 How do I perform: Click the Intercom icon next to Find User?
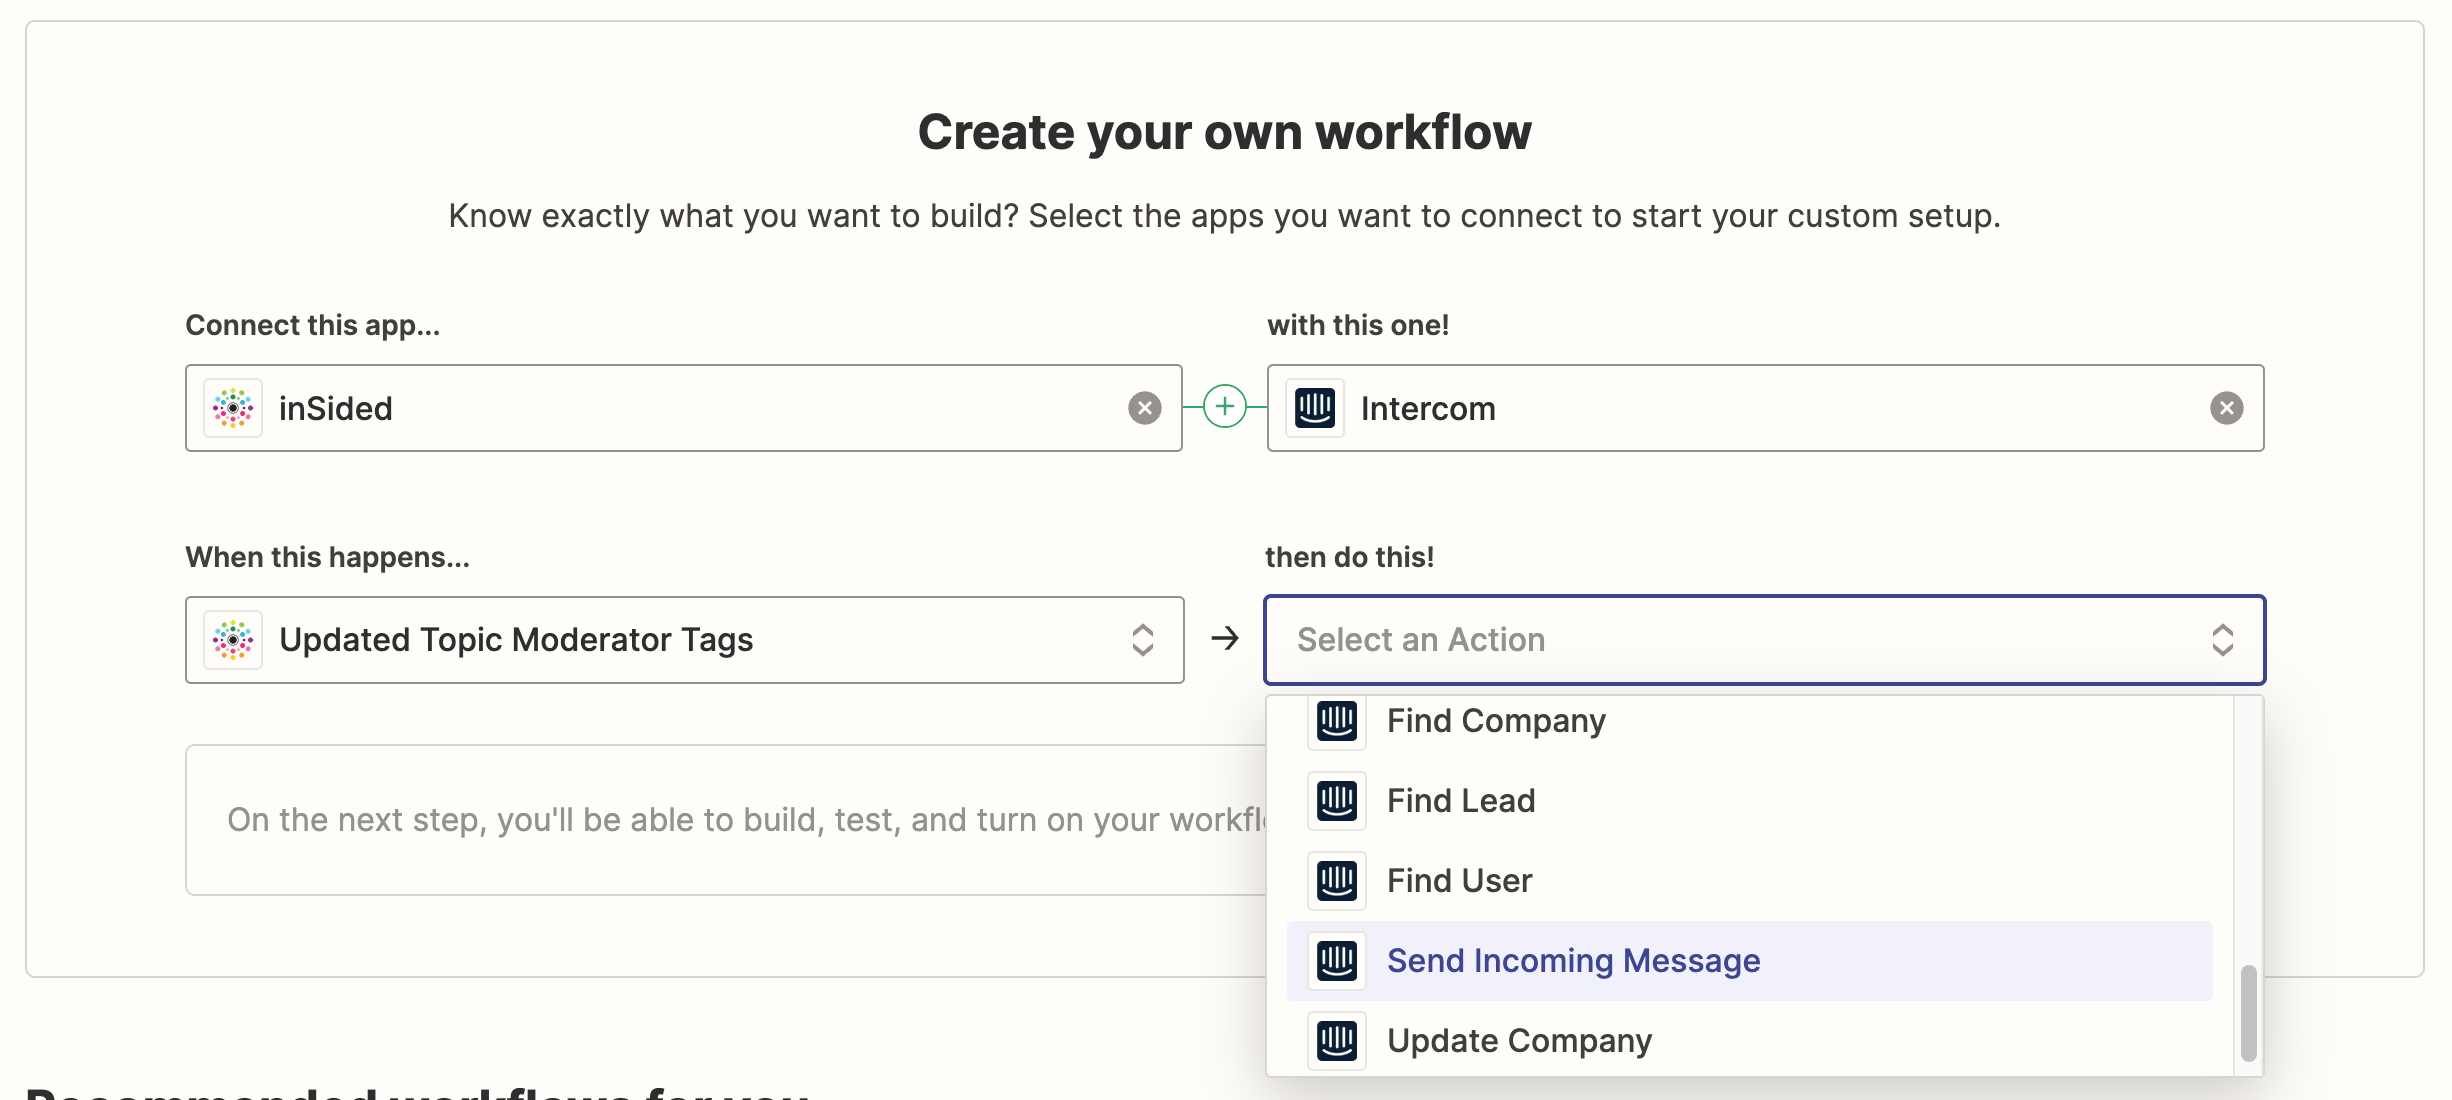pyautogui.click(x=1337, y=881)
